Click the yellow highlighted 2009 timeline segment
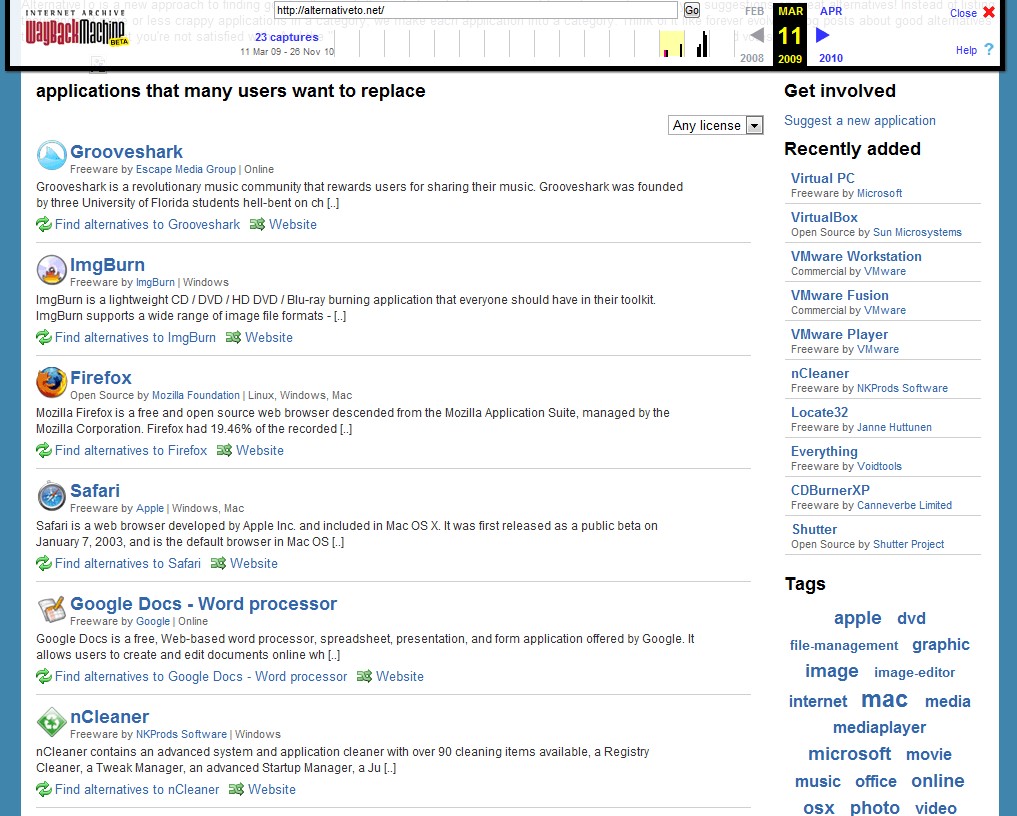Viewport: 1017px width, 816px height. 671,44
